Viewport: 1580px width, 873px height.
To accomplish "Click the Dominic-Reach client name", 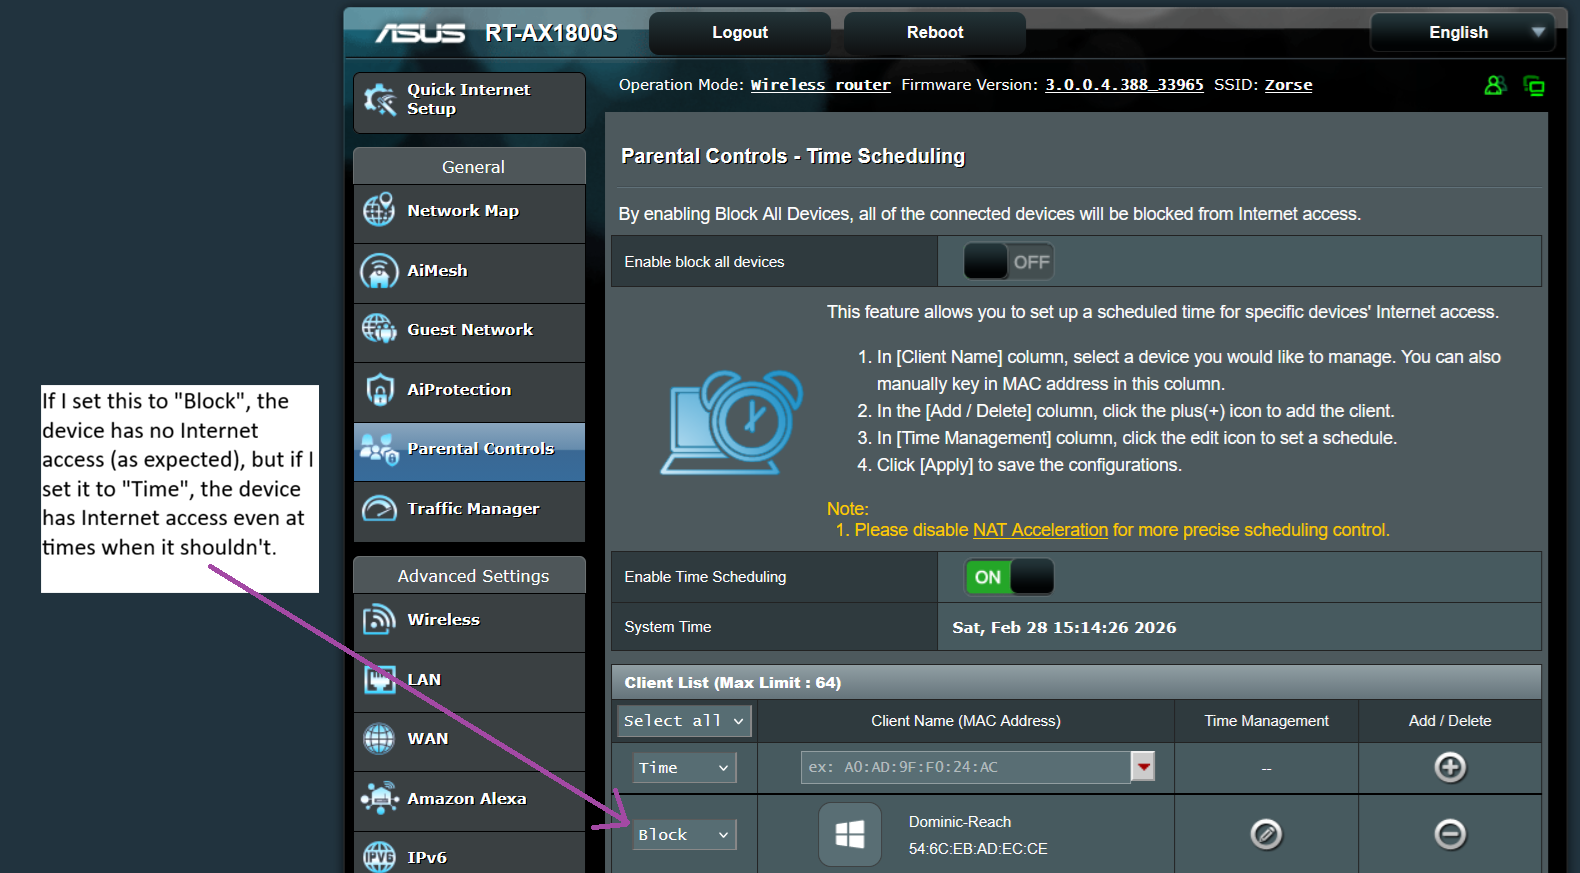I will coord(960,822).
